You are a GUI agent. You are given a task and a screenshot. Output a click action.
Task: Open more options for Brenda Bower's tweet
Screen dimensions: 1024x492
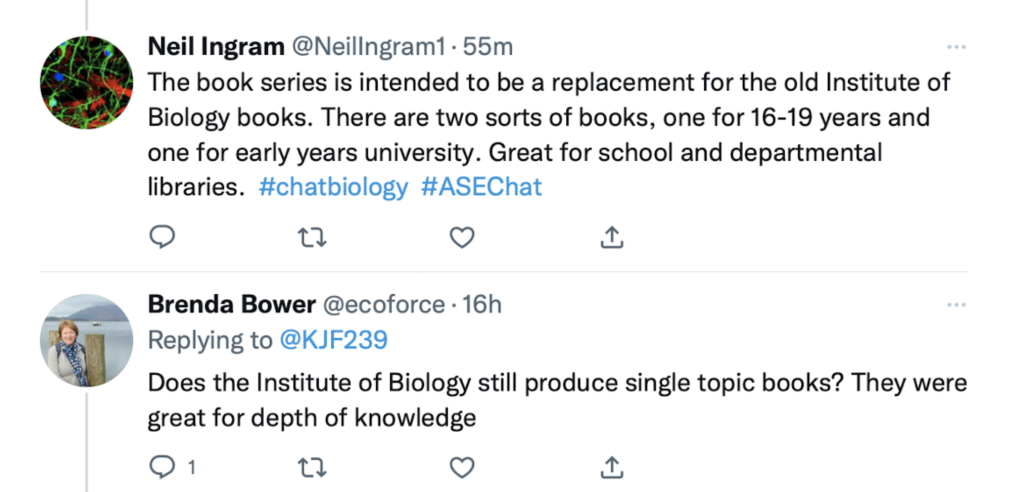coord(956,304)
